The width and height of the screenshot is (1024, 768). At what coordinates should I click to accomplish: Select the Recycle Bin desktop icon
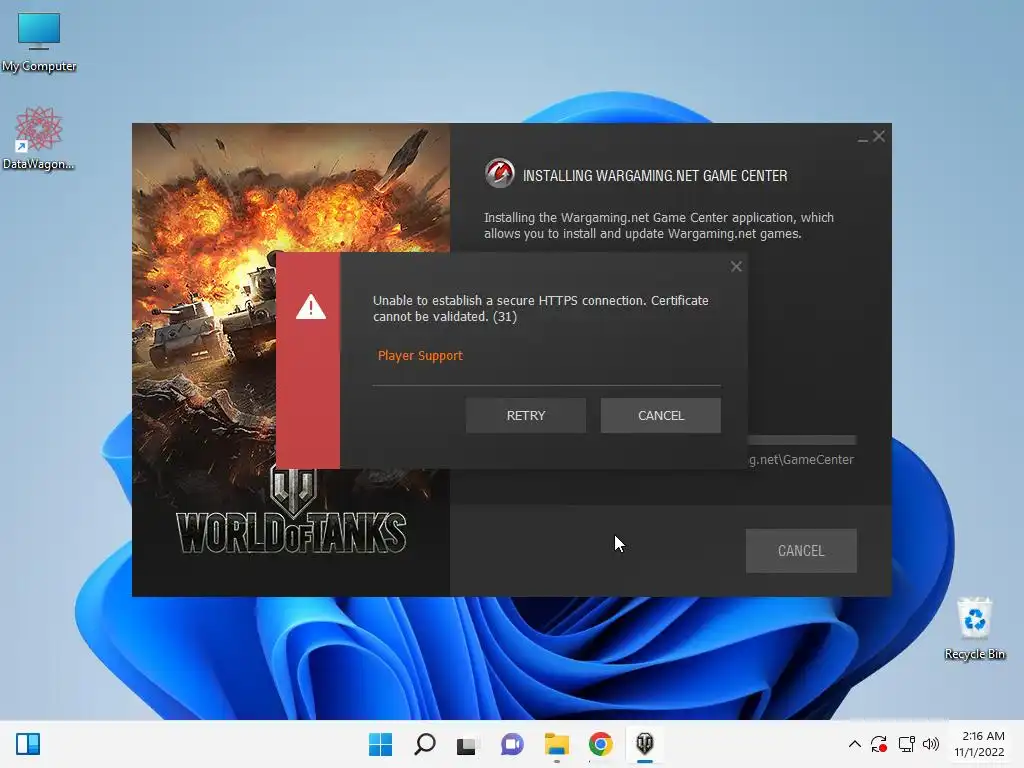tap(974, 629)
